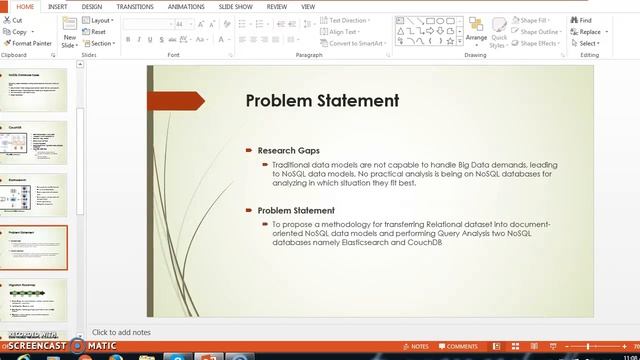Open Shape Effects dropdown
Viewport: 640px width, 360px height.
click(x=536, y=43)
